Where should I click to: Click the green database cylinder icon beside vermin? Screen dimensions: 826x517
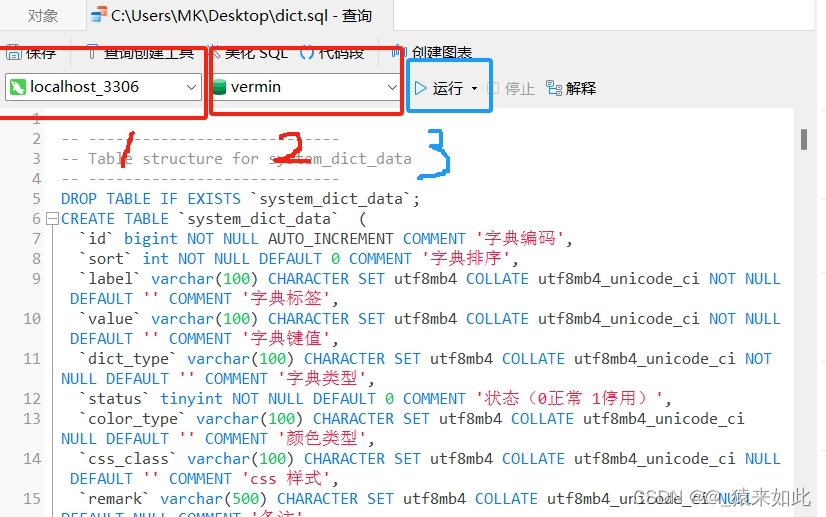click(219, 87)
